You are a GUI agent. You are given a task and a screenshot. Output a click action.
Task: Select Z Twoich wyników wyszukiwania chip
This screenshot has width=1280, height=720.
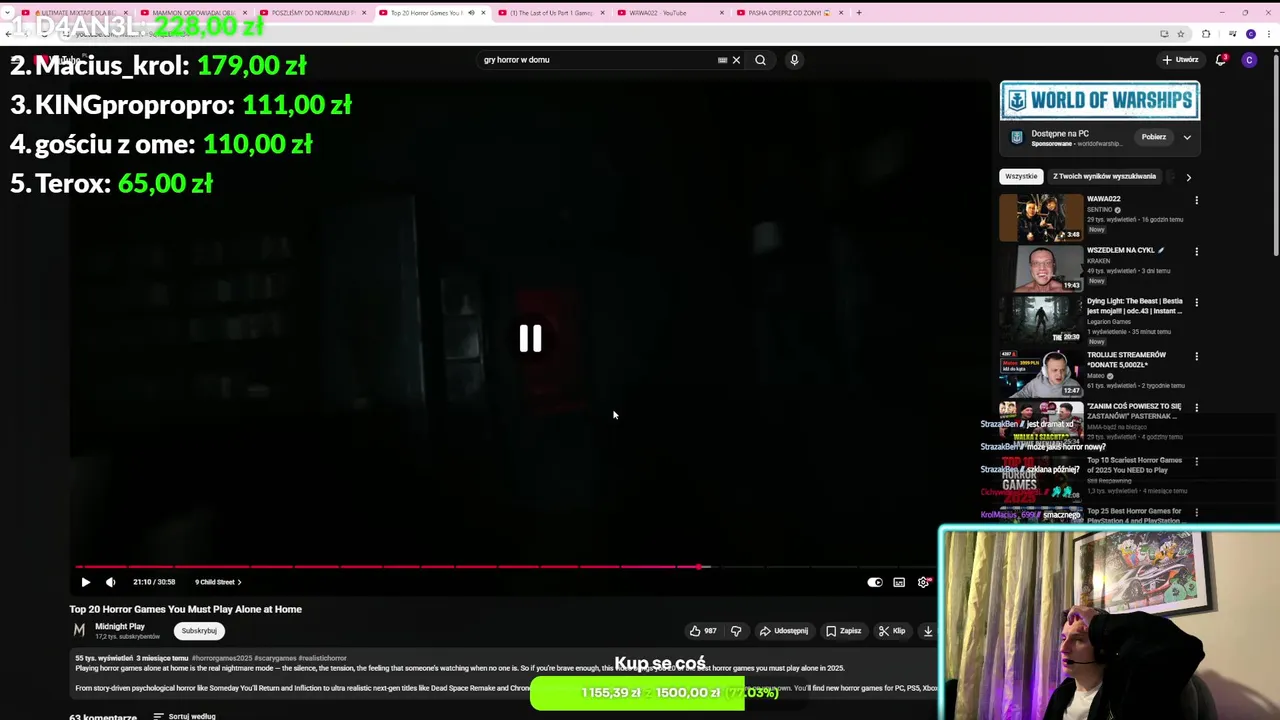point(1104,176)
